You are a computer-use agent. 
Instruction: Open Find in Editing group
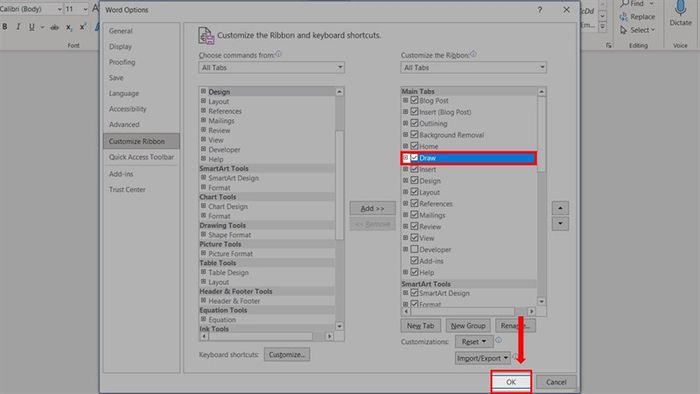coord(637,4)
